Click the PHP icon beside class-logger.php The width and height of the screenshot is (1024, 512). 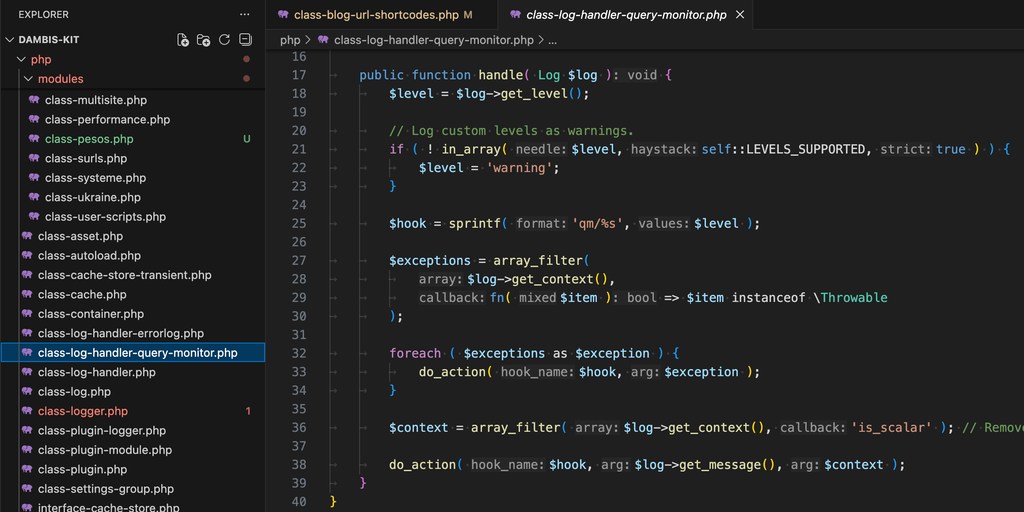(27, 411)
